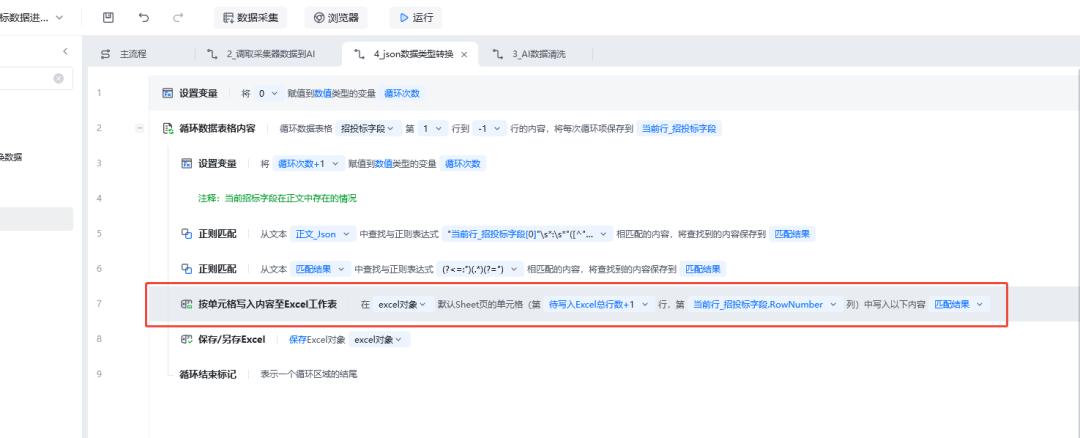Screen dimensions: 1080x438
Task: Select 按单元格写入内容至Excel工作表 step title
Action: click(x=267, y=304)
